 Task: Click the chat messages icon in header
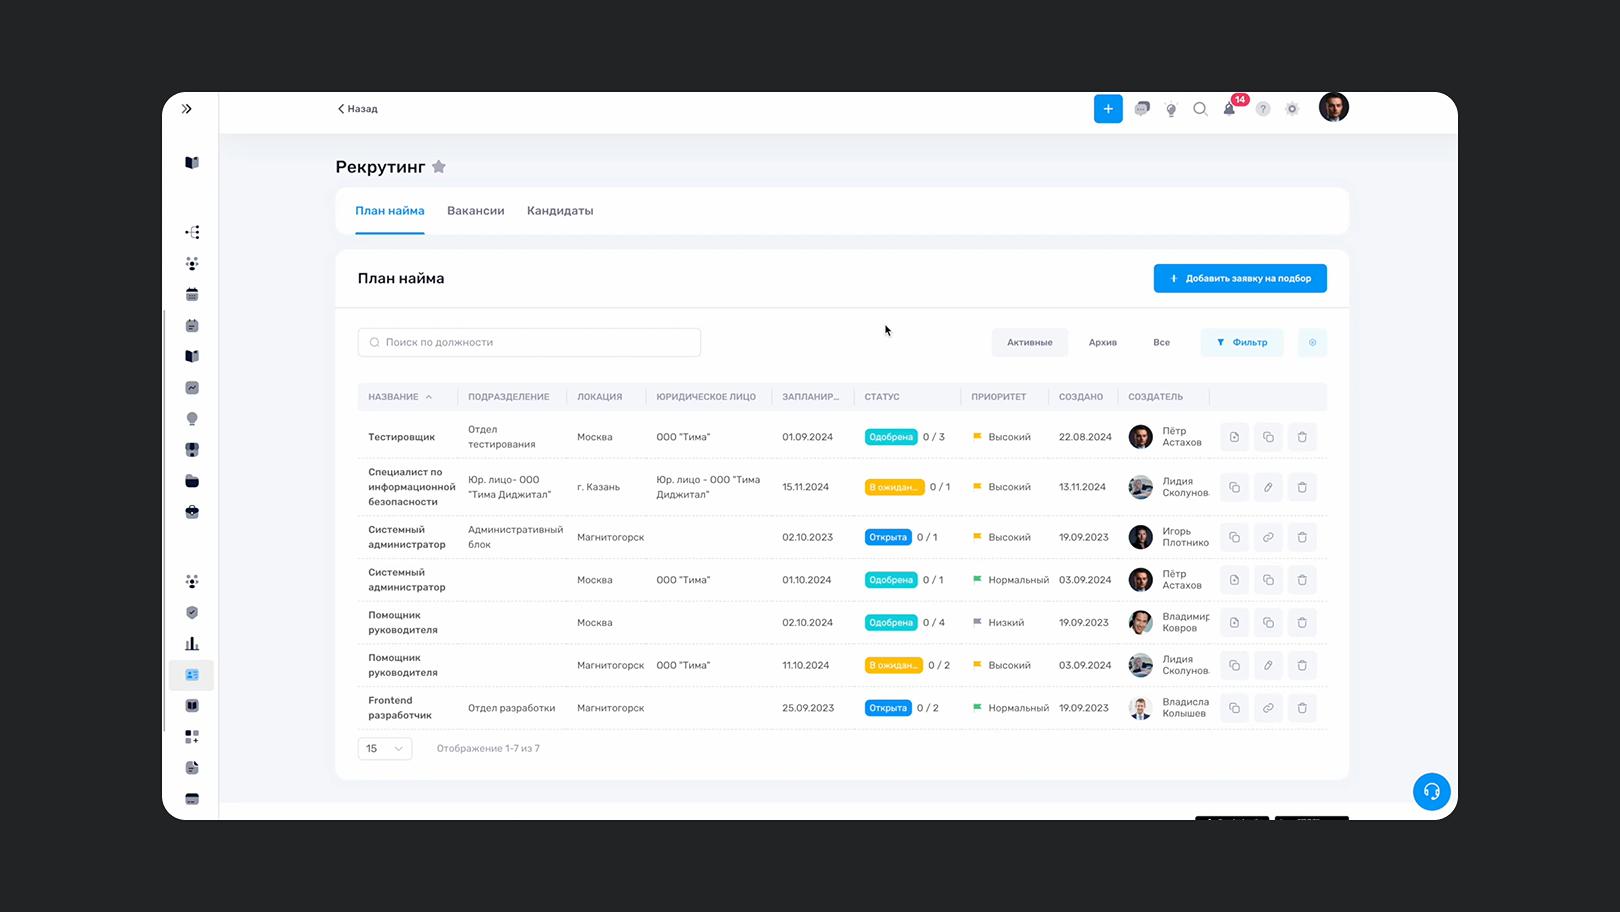[1142, 109]
